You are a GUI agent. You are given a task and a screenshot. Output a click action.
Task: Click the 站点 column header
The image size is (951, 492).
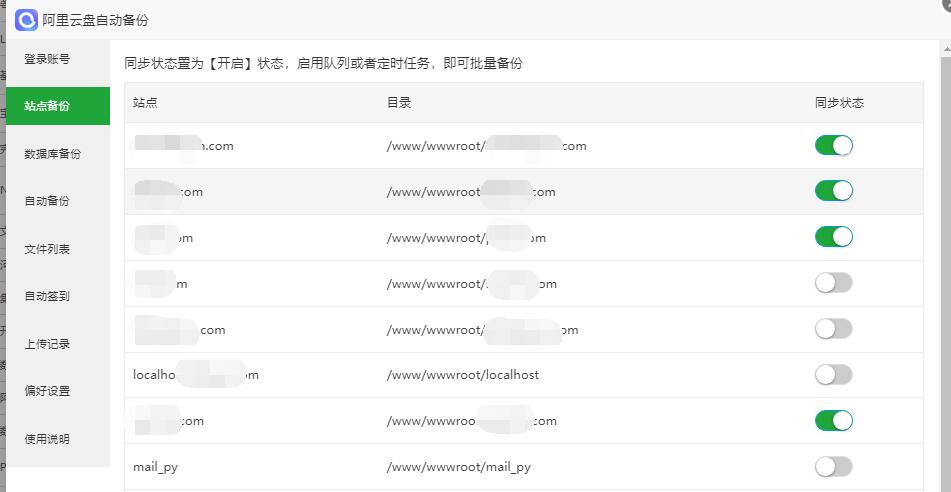(x=145, y=103)
